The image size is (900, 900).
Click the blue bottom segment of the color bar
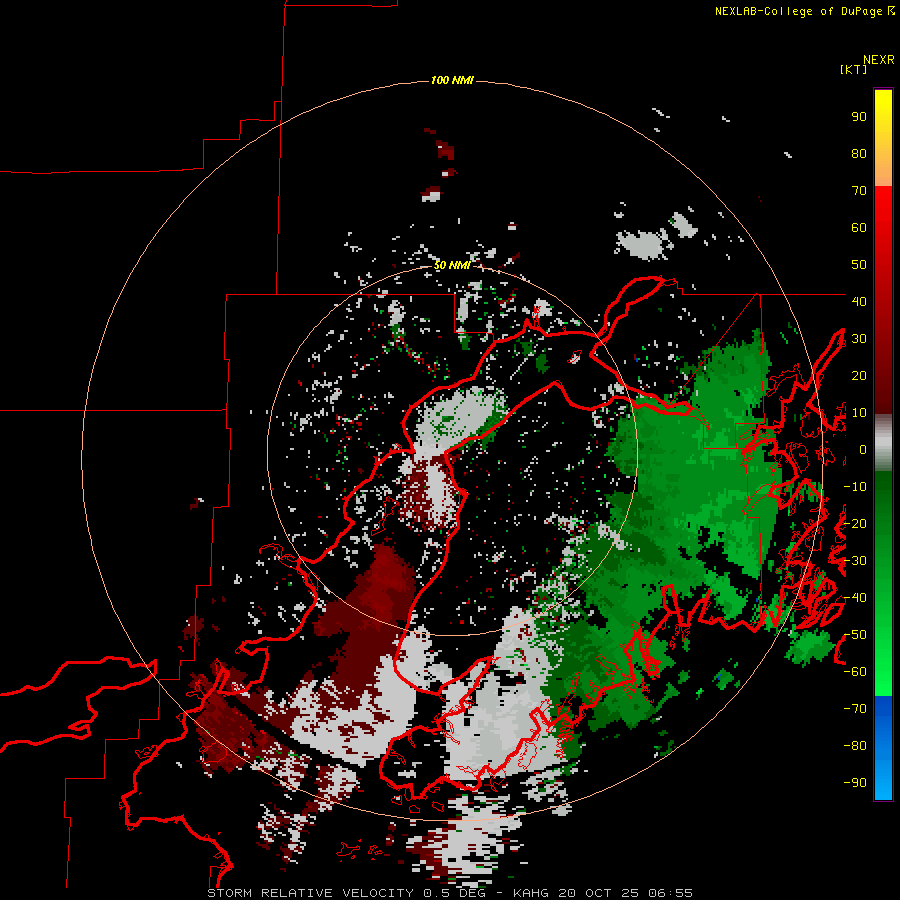pos(883,748)
